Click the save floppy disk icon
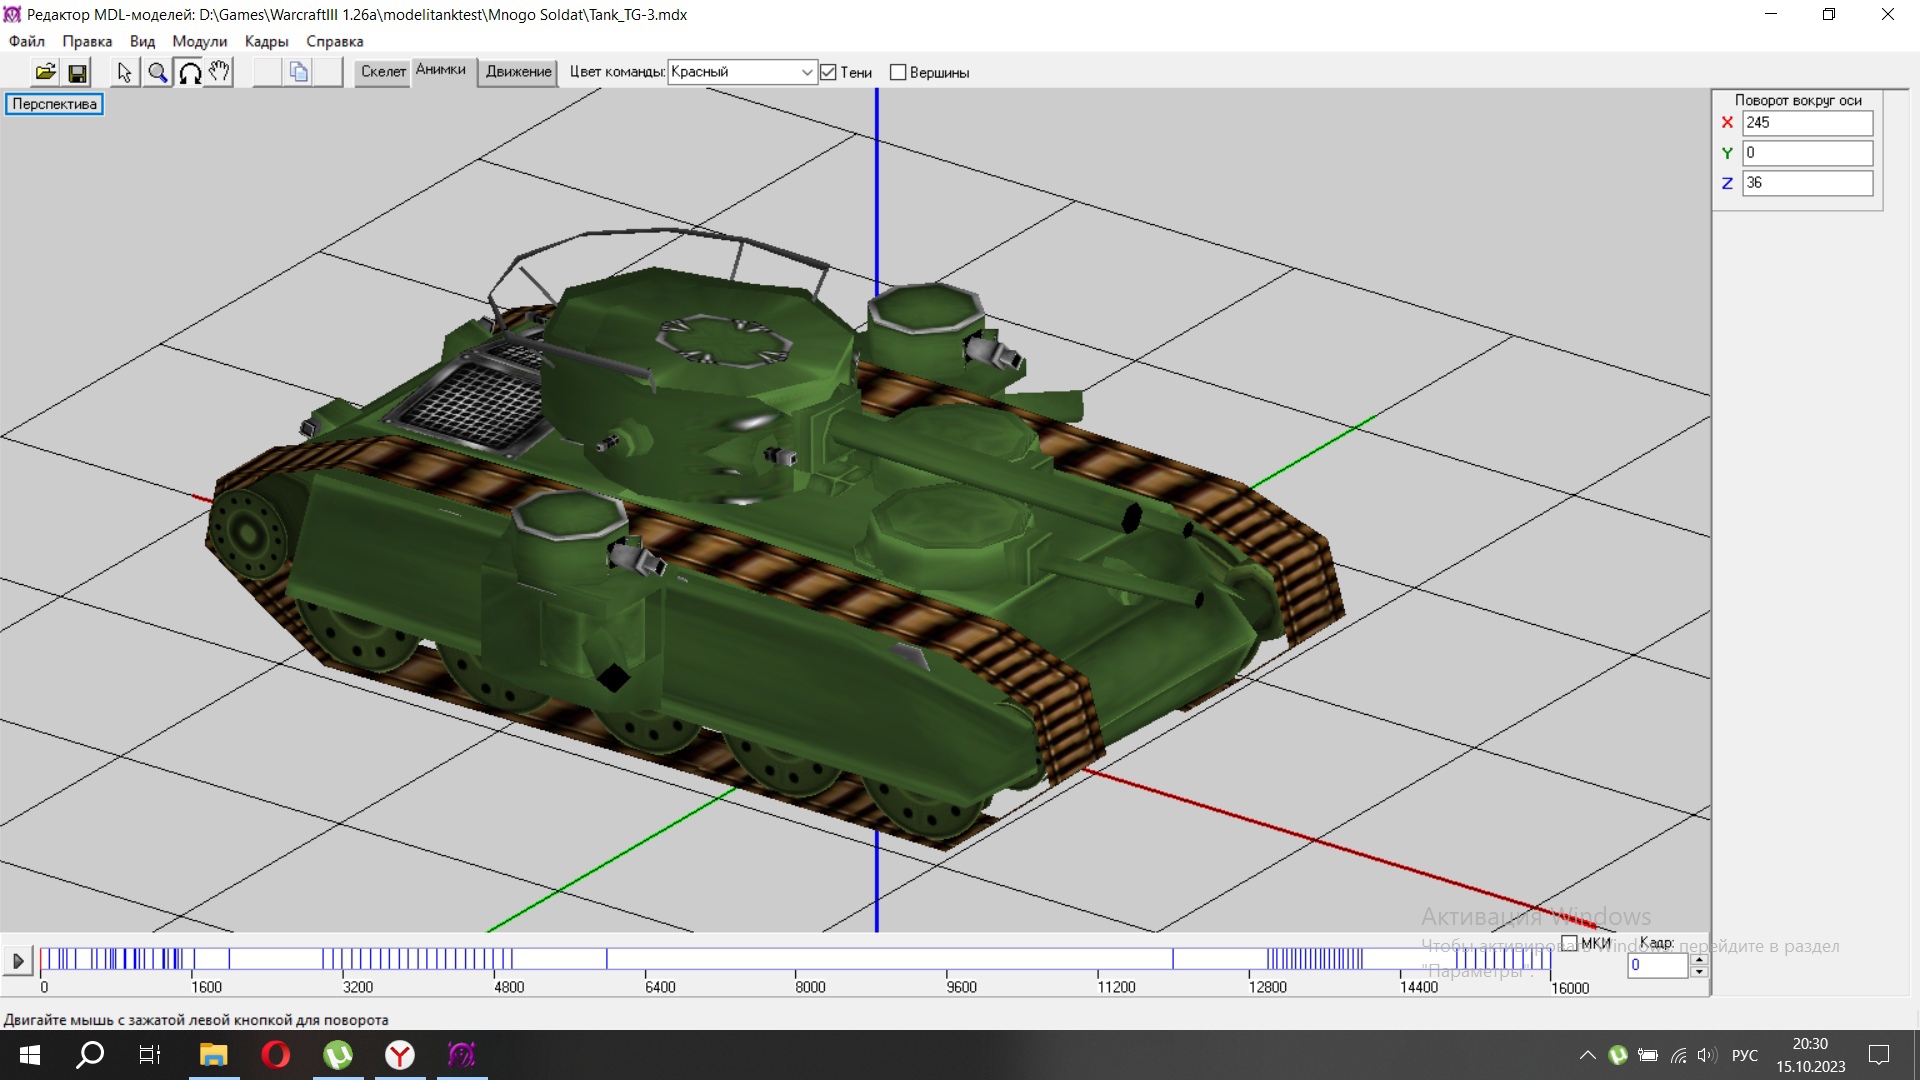Screen dimensions: 1920x1080 [x=77, y=72]
